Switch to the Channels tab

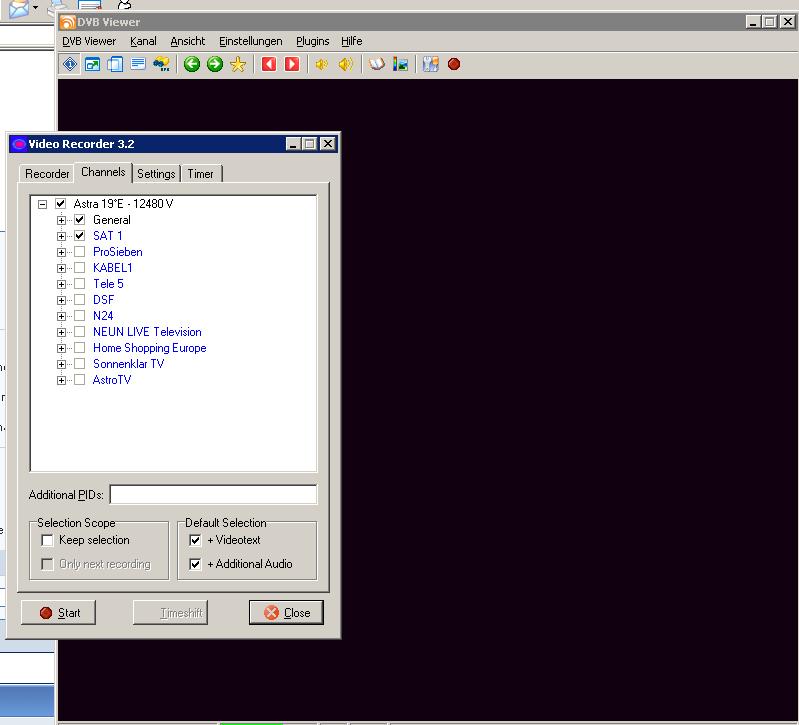click(103, 172)
